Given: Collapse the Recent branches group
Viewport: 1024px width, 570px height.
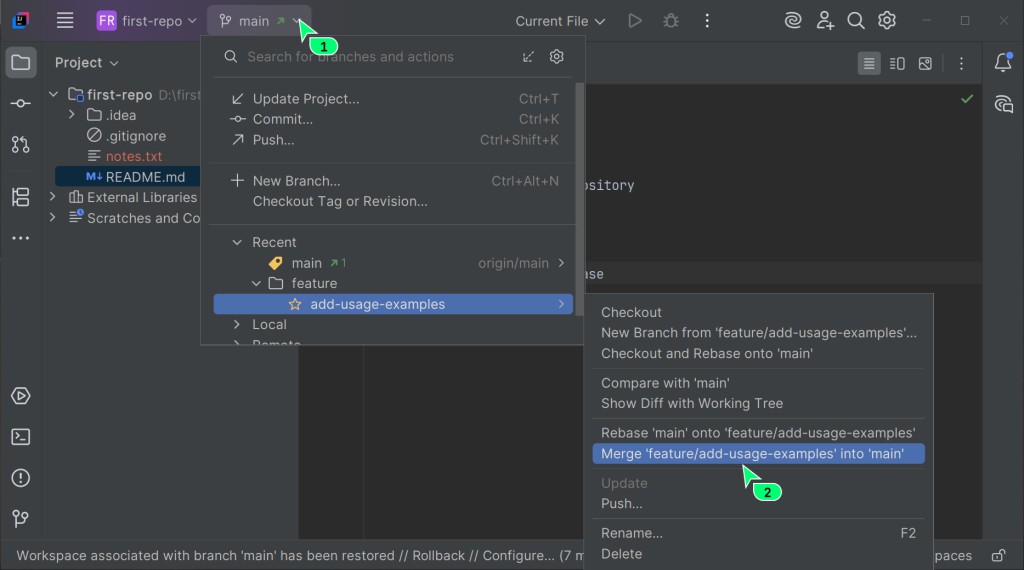Looking at the screenshot, I should (x=237, y=242).
